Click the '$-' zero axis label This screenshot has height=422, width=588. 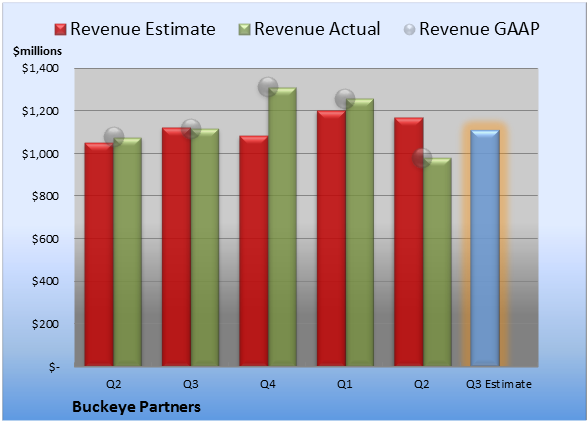(x=54, y=367)
